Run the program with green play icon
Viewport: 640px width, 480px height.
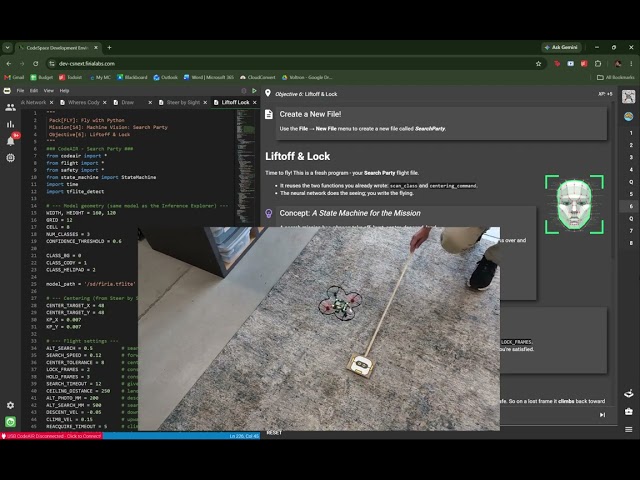[x=254, y=91]
